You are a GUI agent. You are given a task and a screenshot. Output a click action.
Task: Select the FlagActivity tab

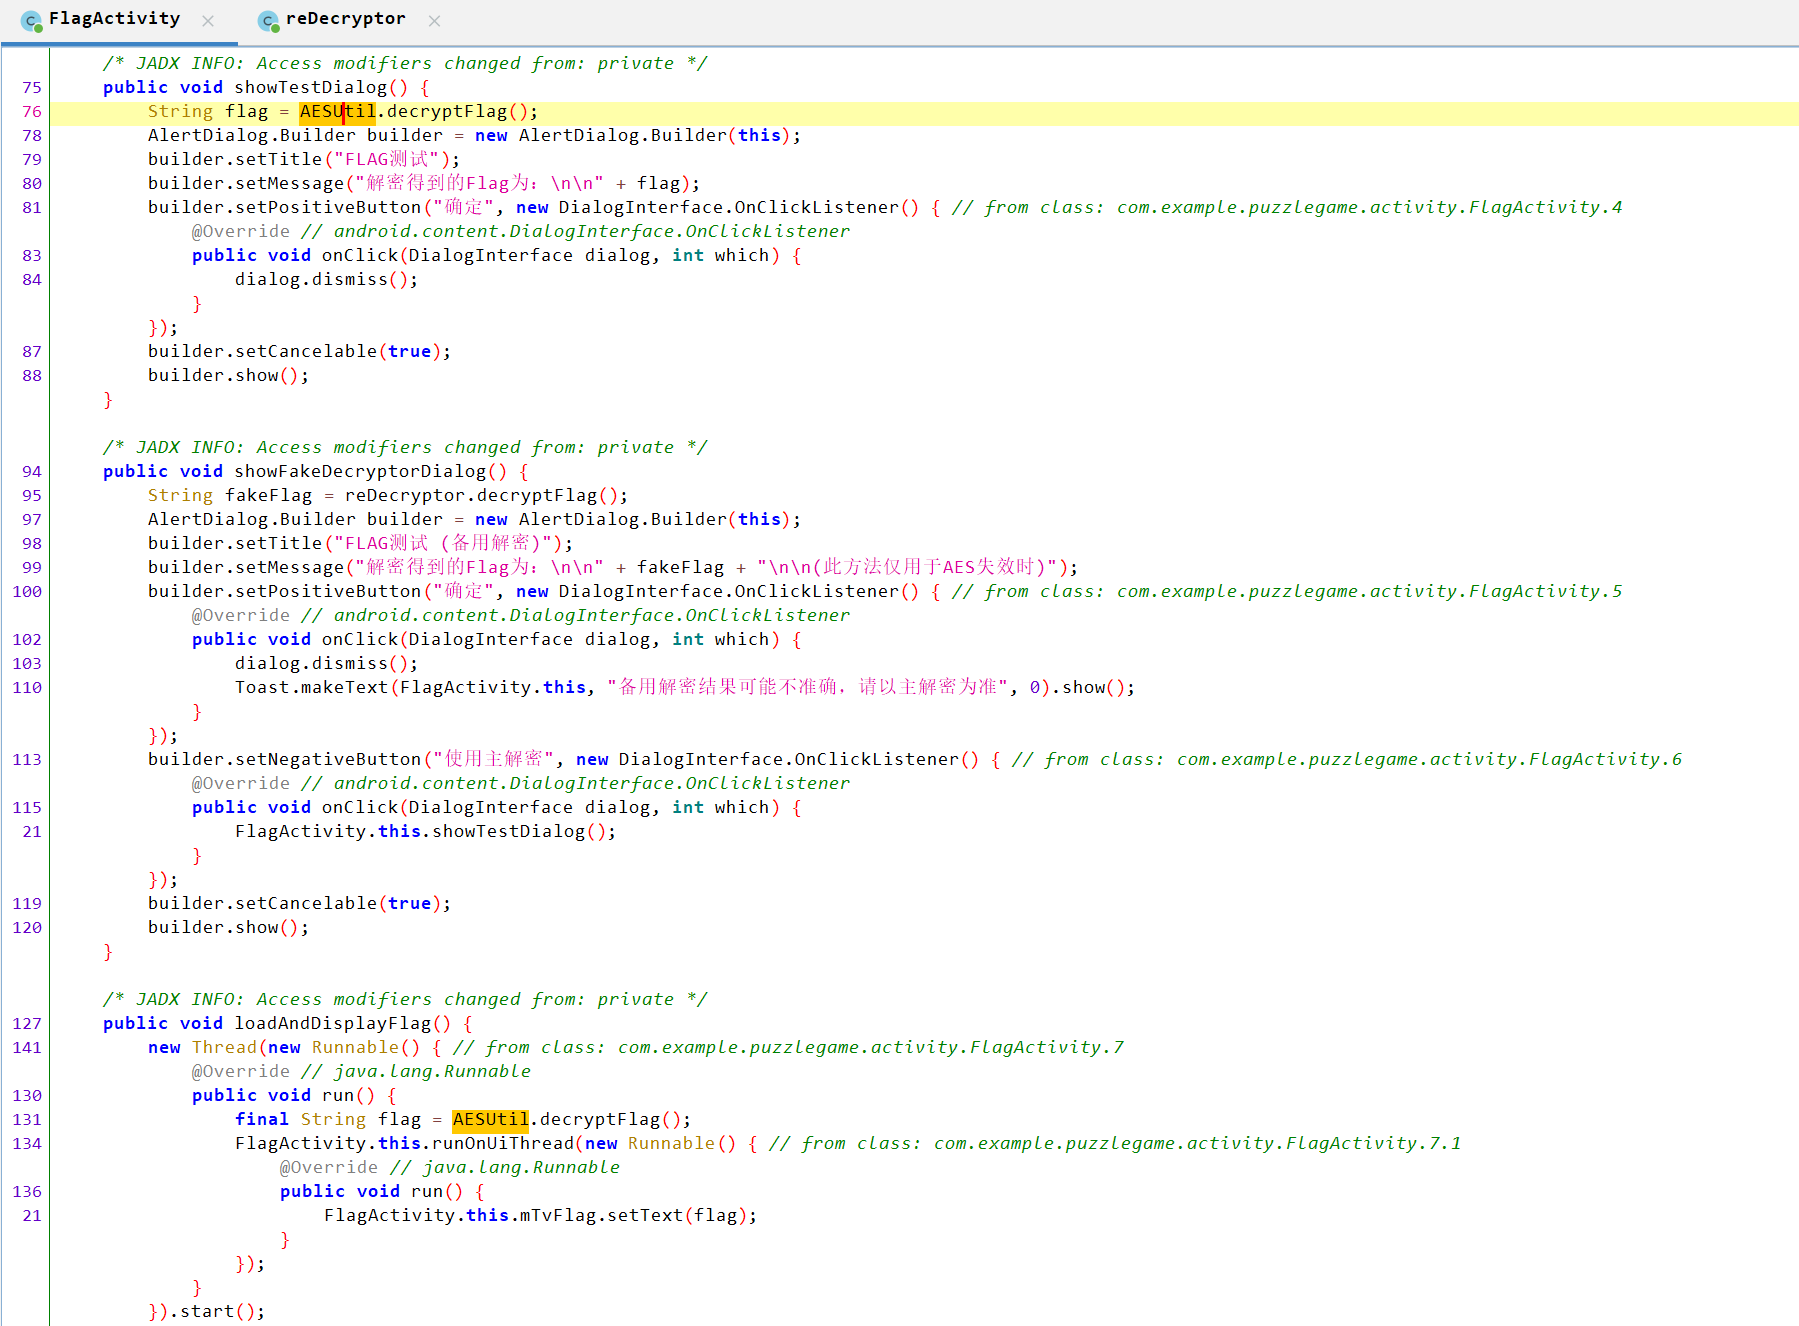click(x=114, y=19)
